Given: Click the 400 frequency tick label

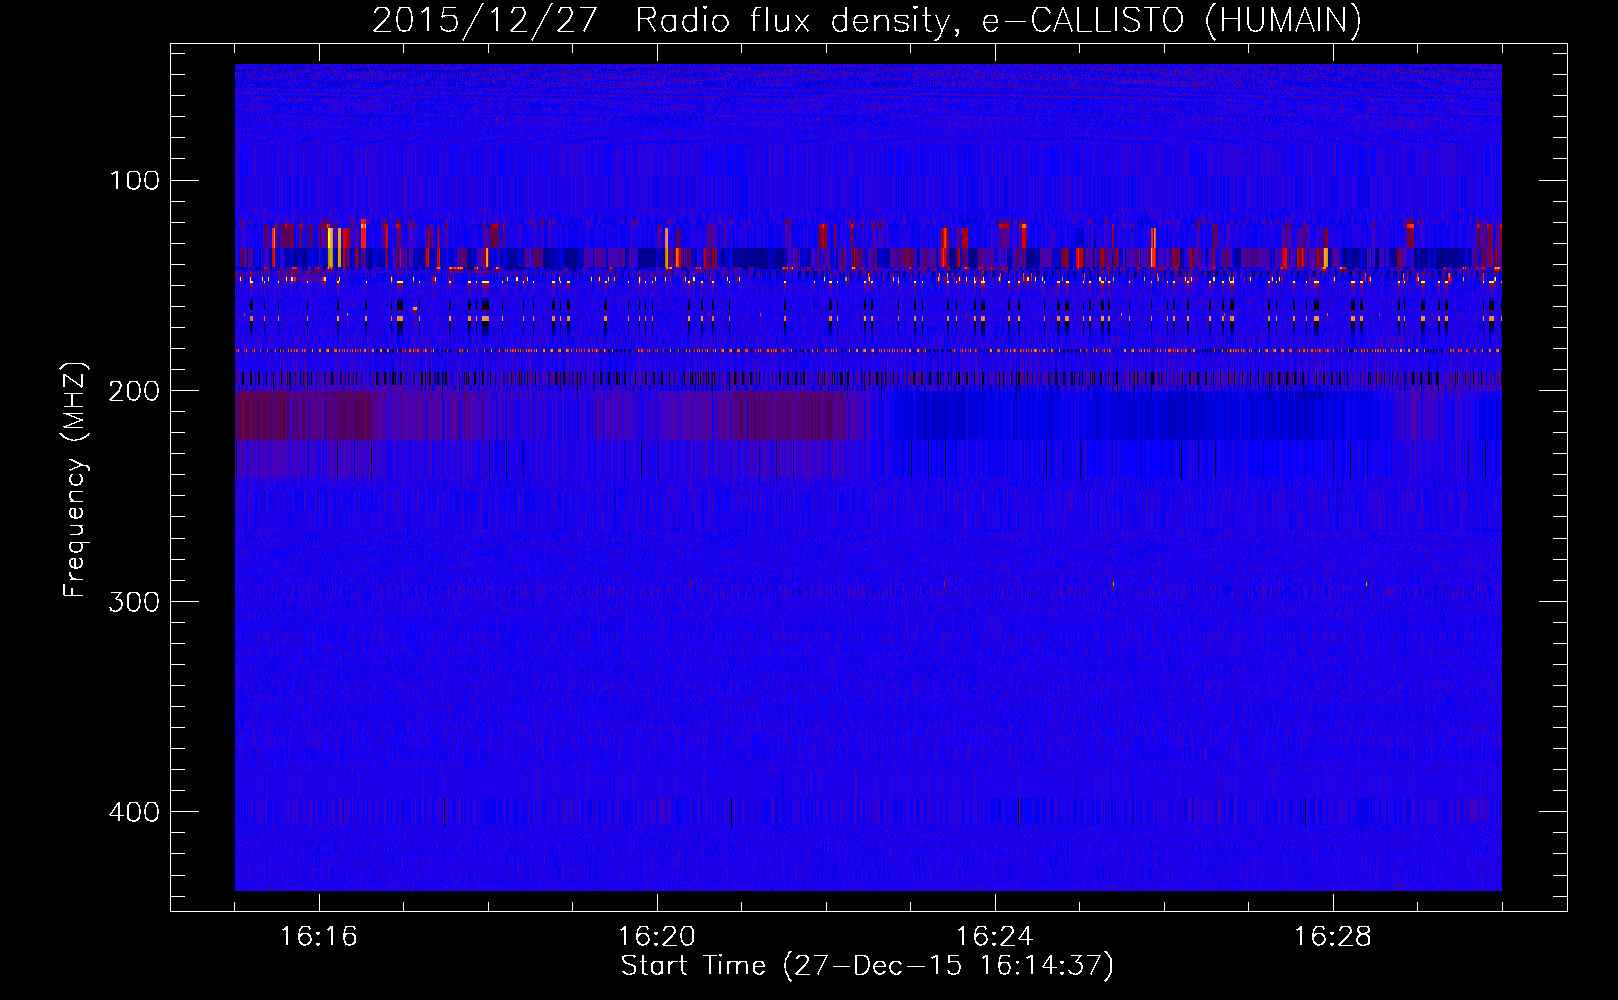Looking at the screenshot, I should tap(134, 811).
